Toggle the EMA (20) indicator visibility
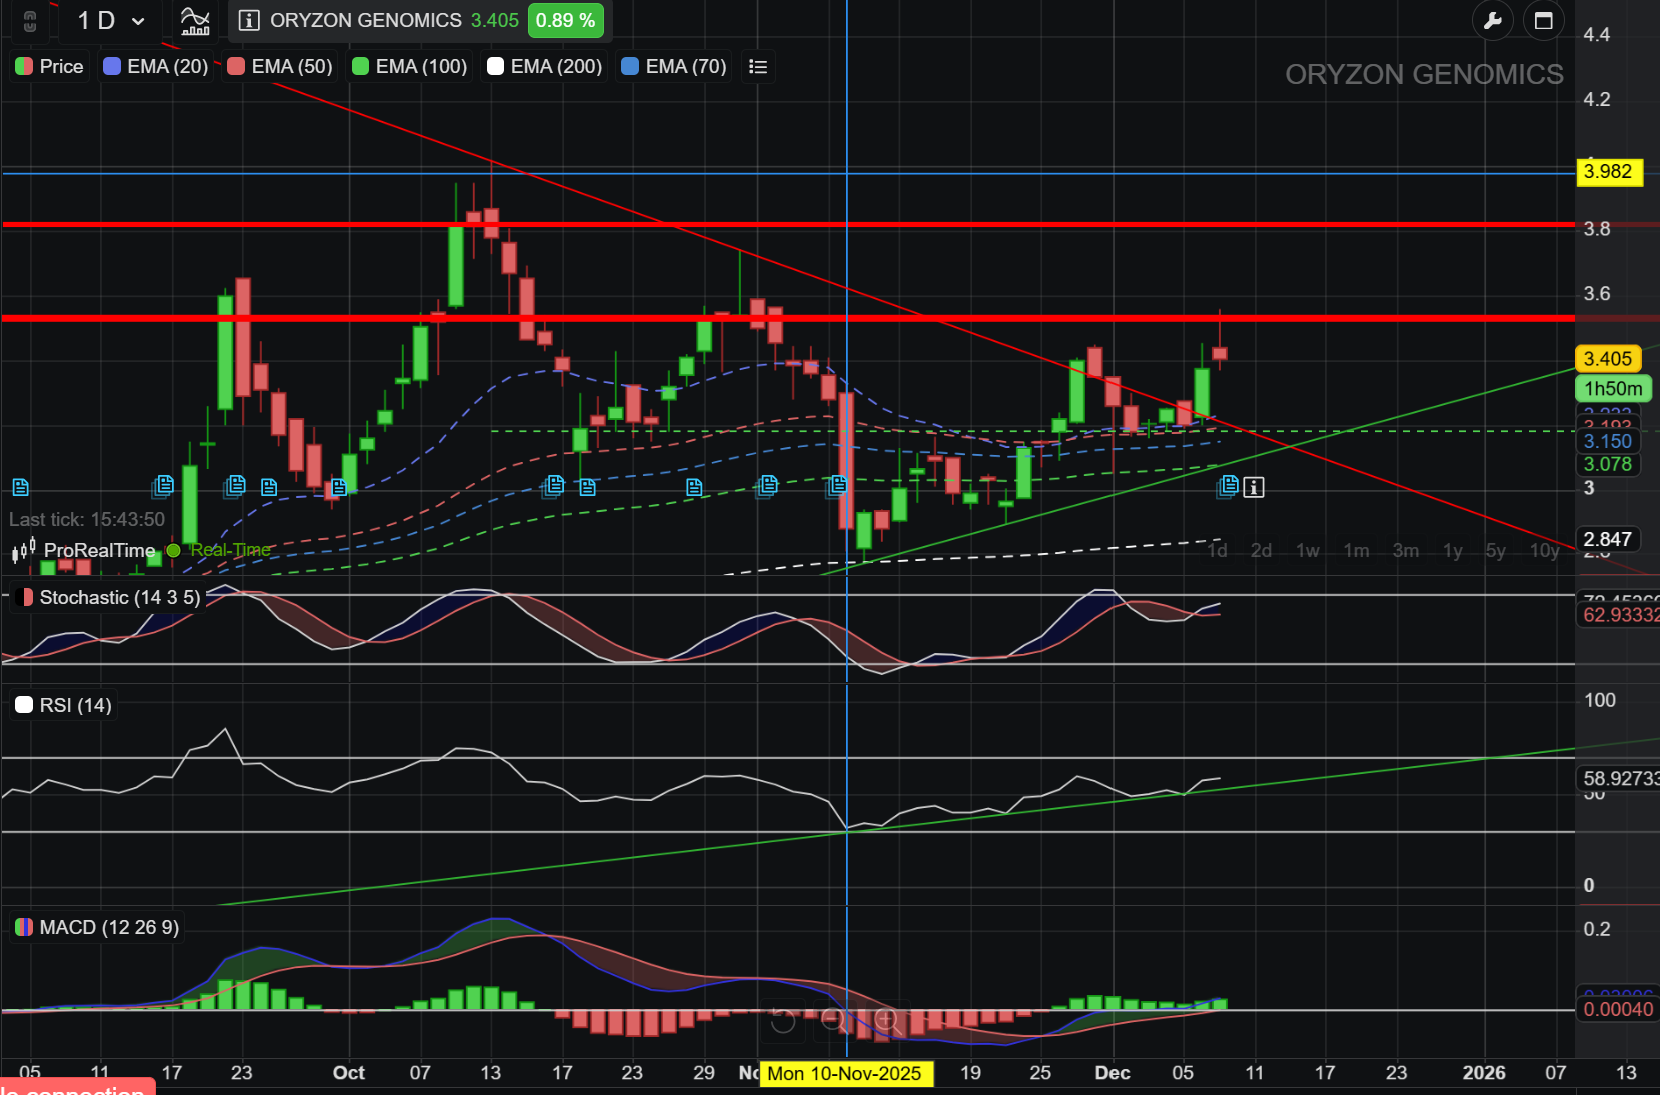The width and height of the screenshot is (1660, 1095). coord(110,66)
